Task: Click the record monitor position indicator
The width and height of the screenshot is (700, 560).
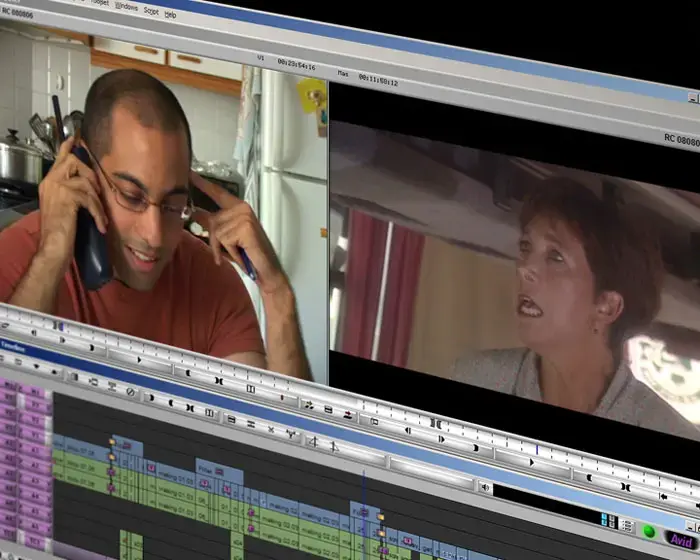Action: 537,450
